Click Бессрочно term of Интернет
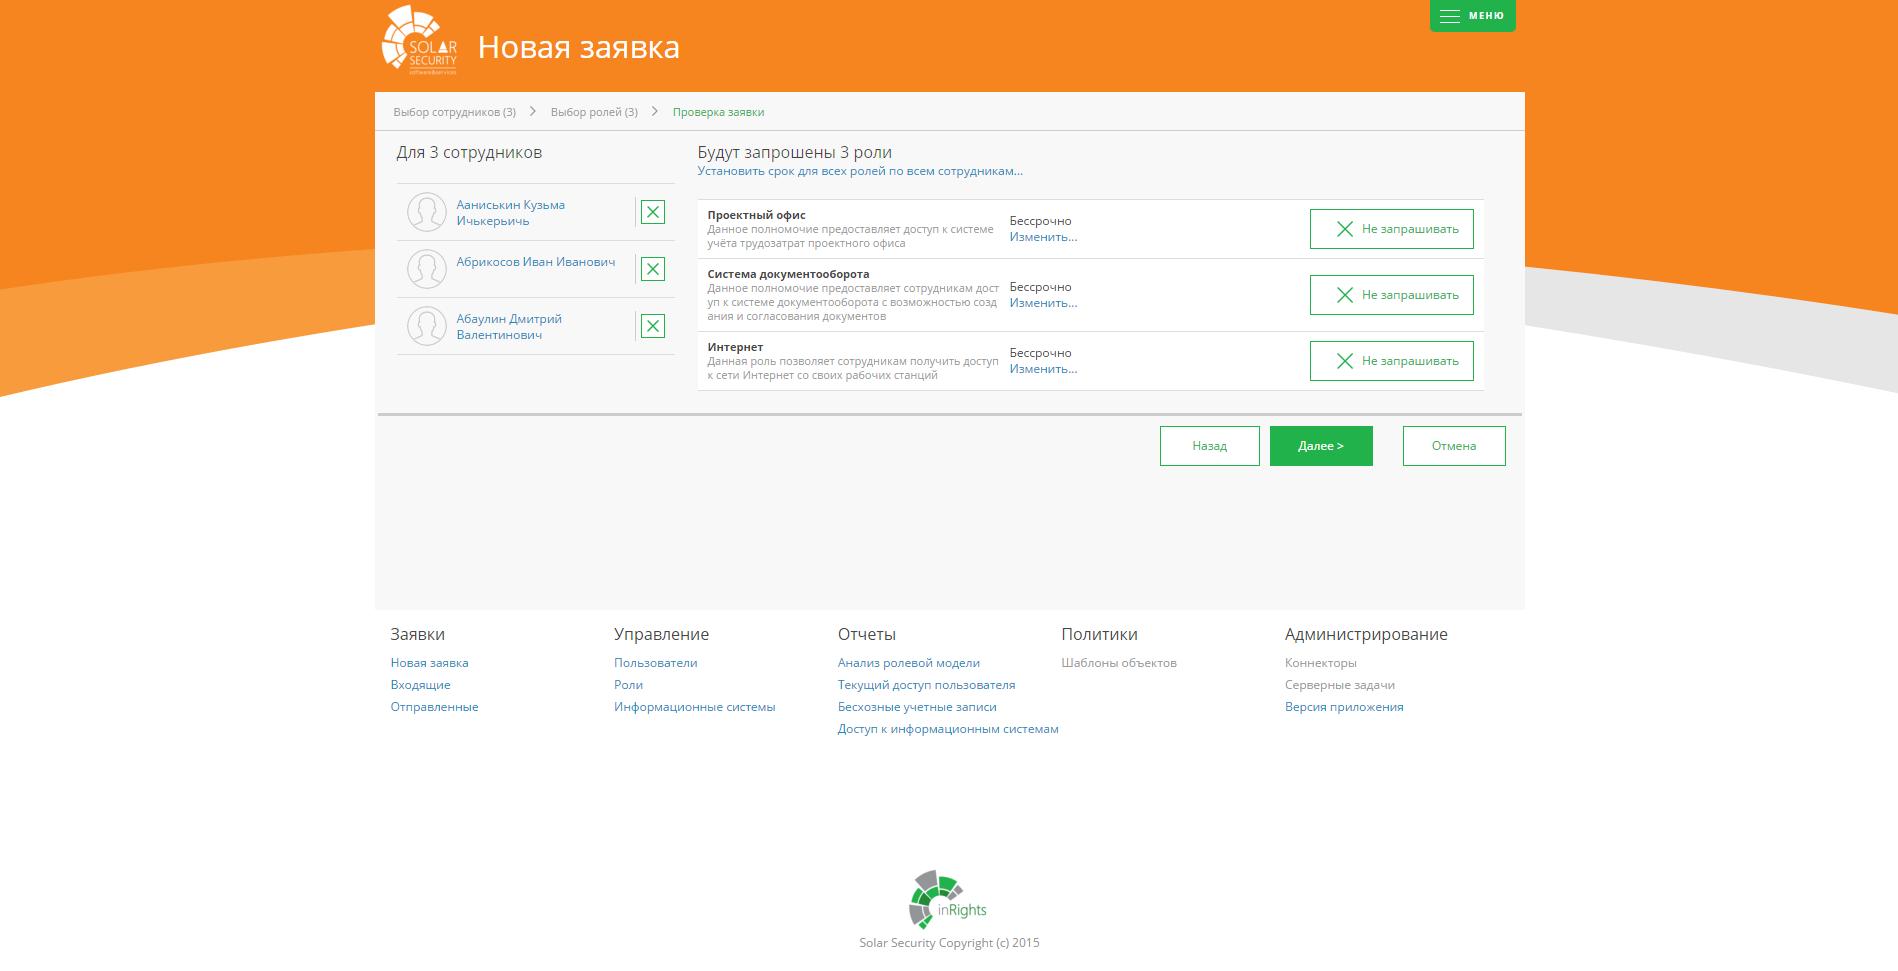 [1040, 353]
